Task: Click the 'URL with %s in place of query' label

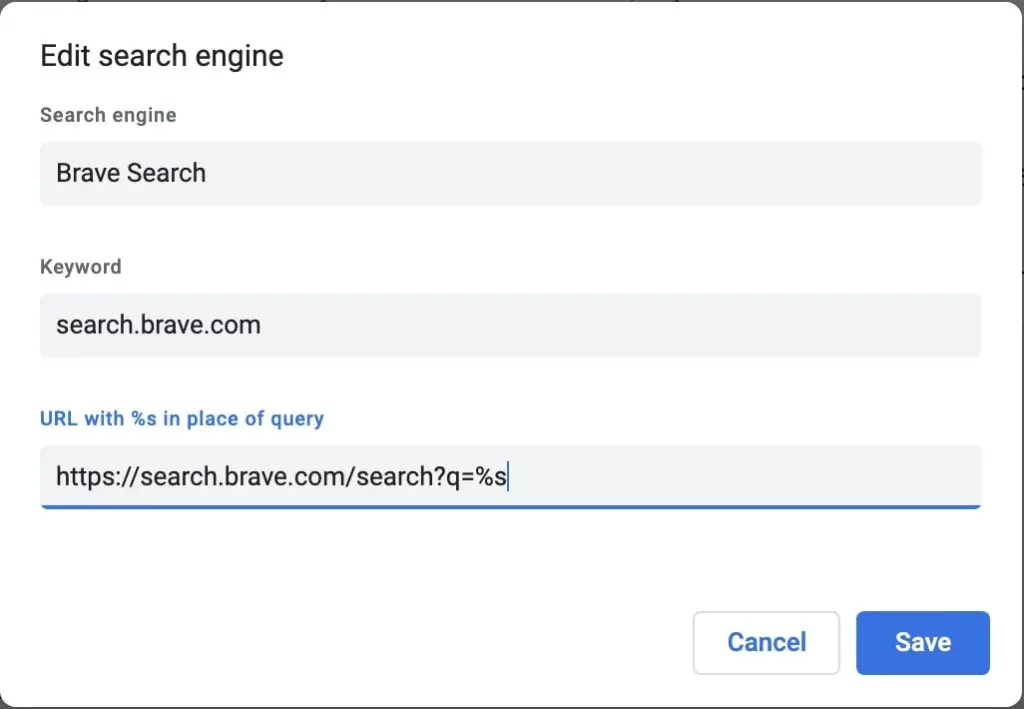Action: [182, 418]
